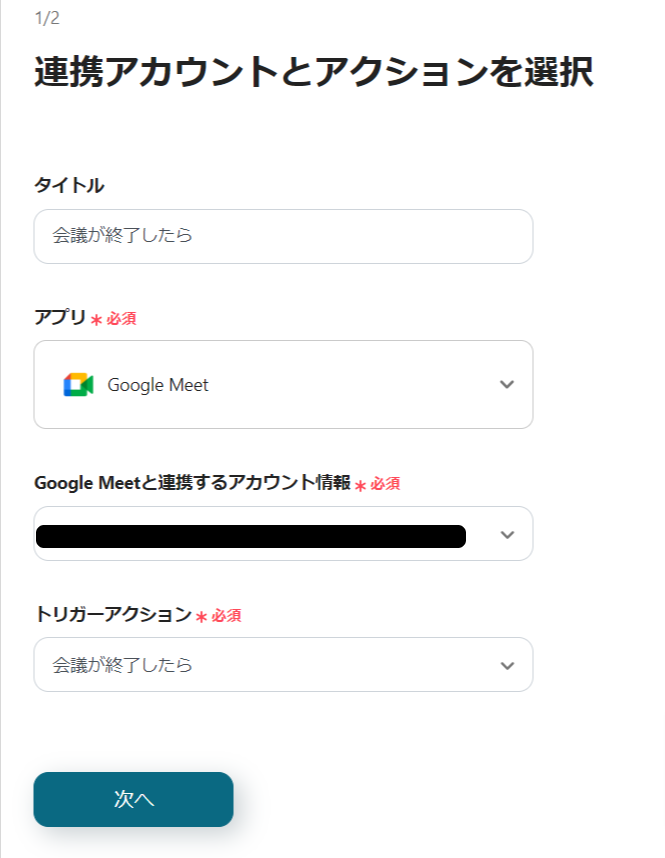Click the 必須 marker beside account info label
Viewport: 665px width, 858px height.
point(385,484)
